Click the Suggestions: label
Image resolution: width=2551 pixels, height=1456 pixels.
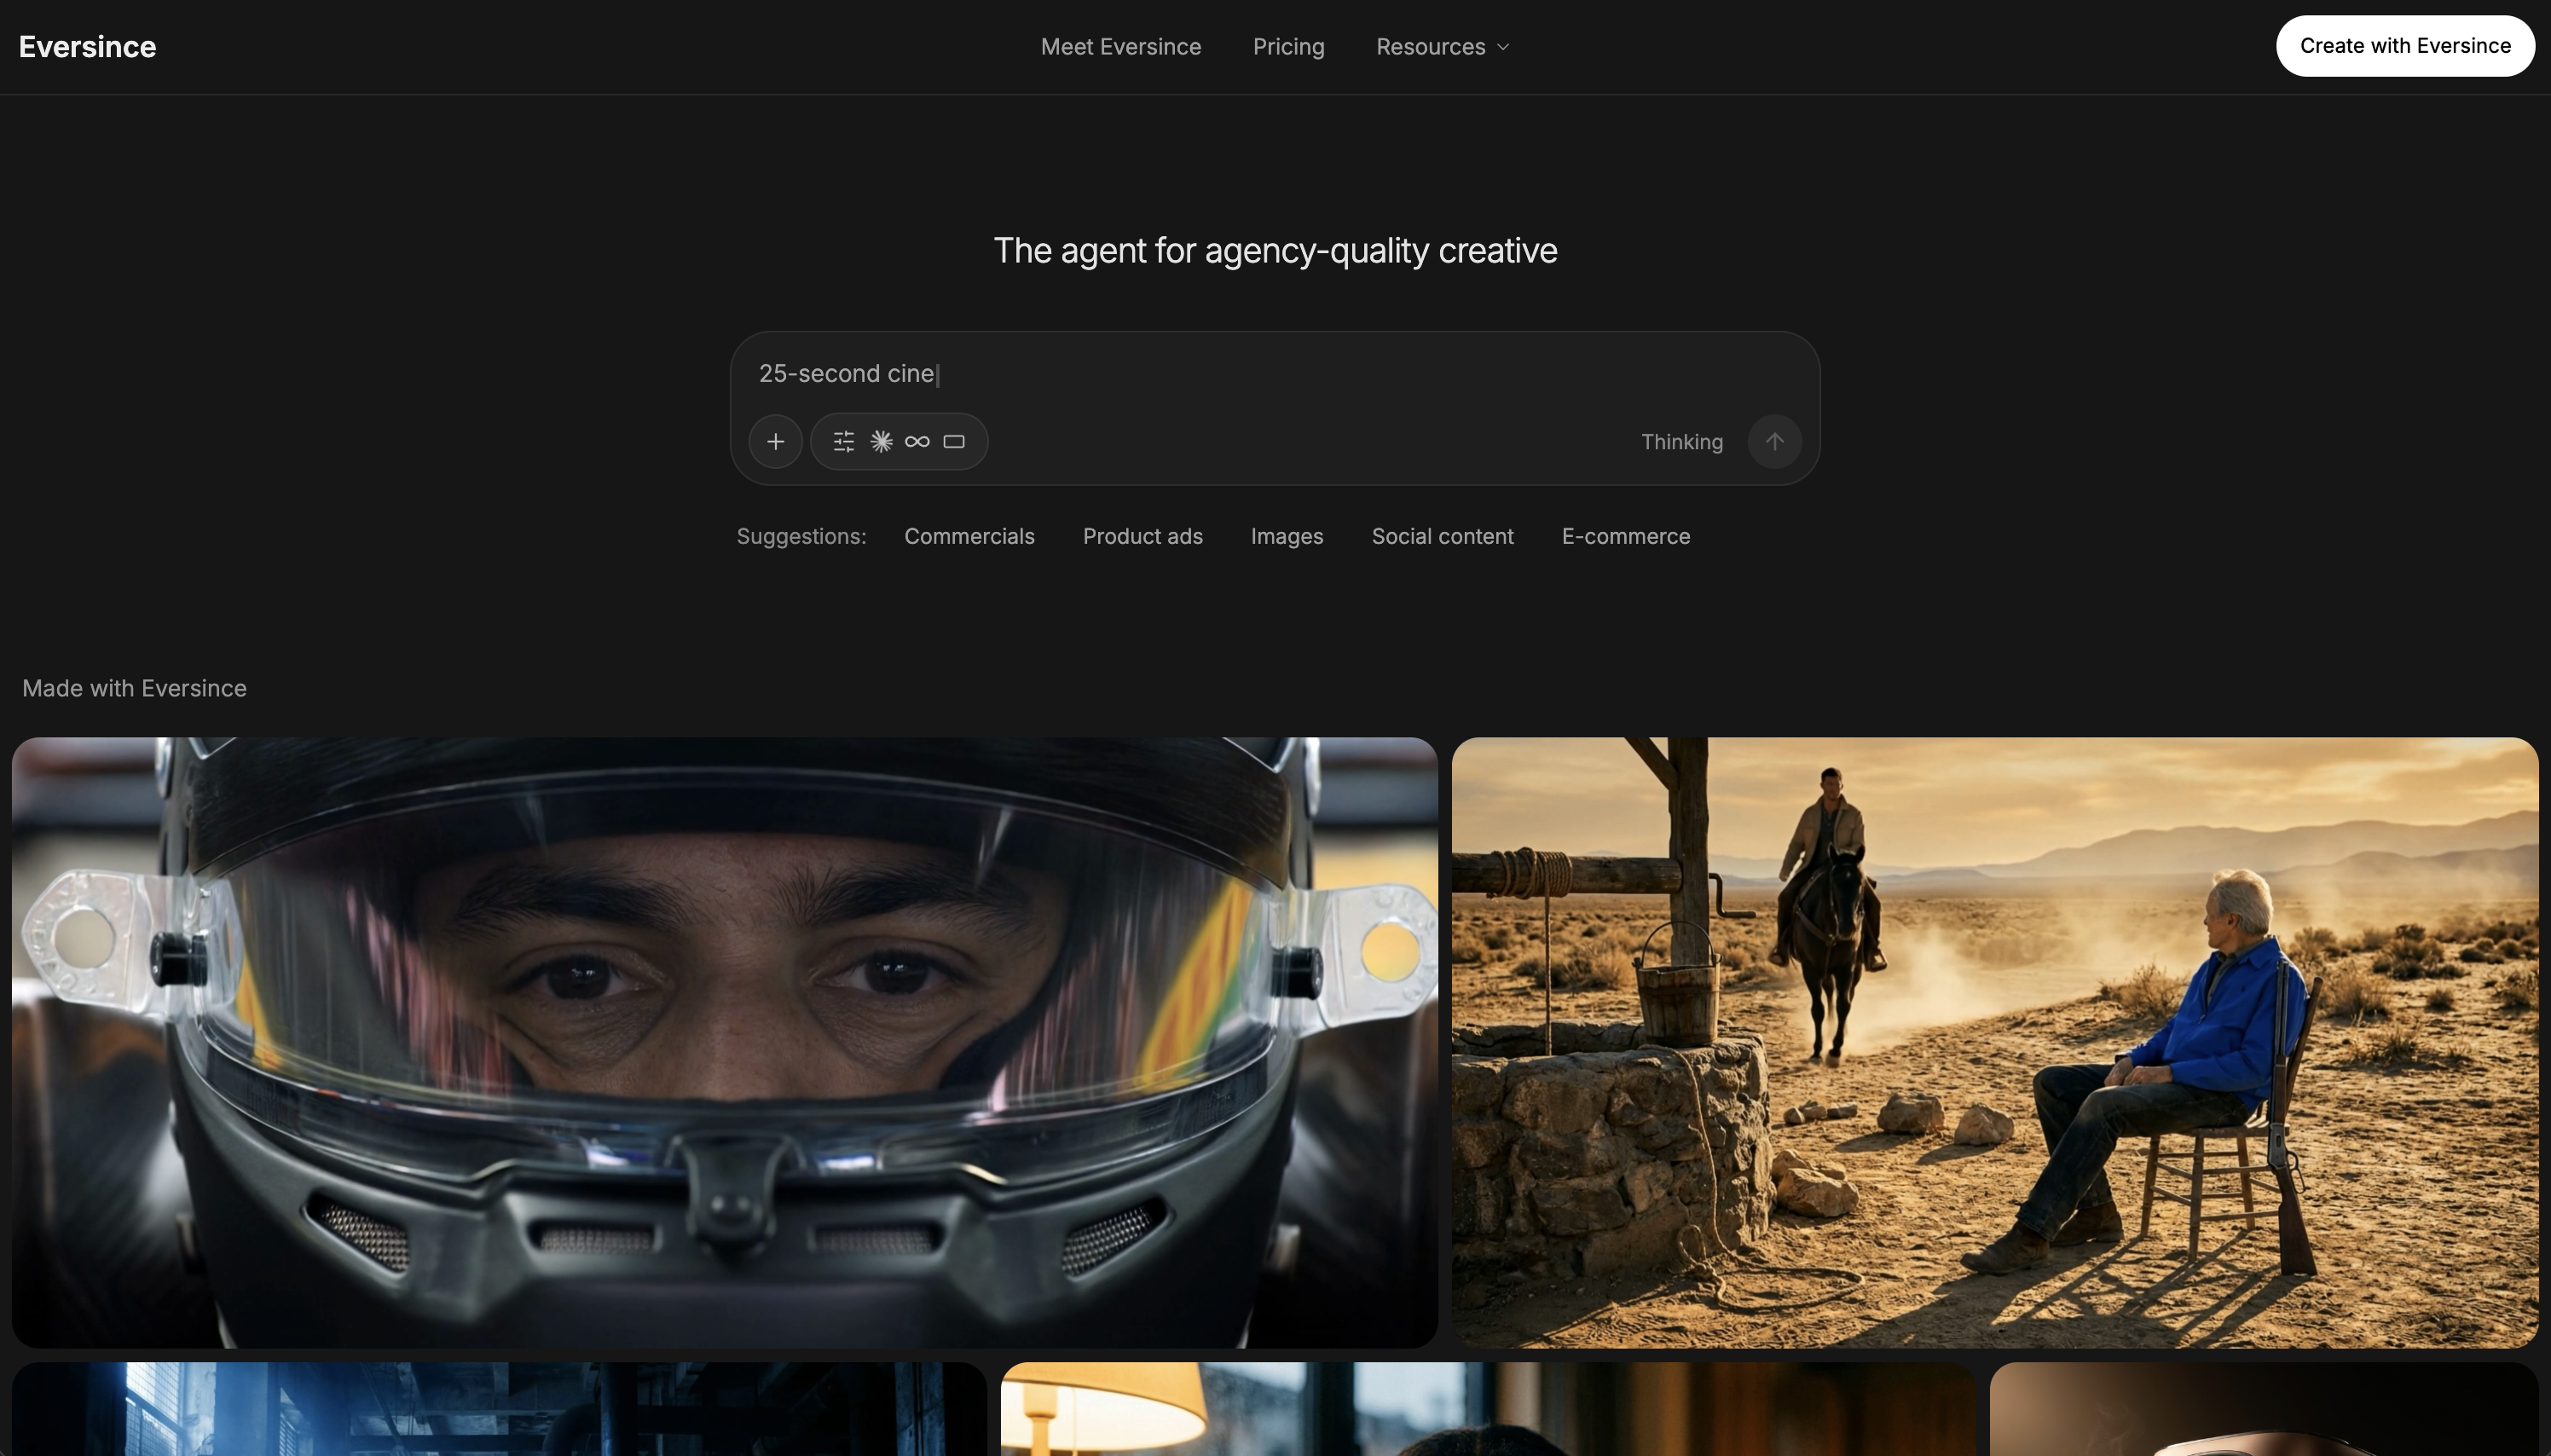801,536
